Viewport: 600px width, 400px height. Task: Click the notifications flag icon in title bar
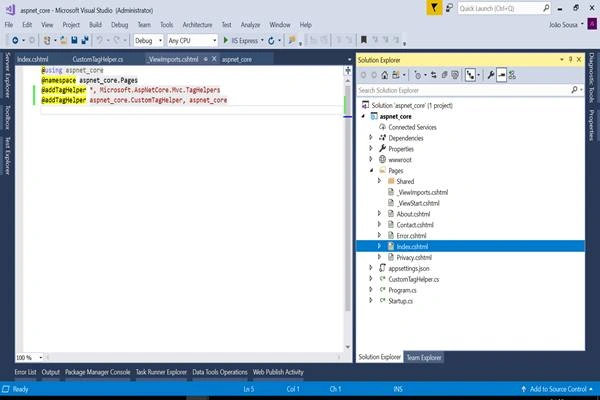pyautogui.click(x=434, y=8)
